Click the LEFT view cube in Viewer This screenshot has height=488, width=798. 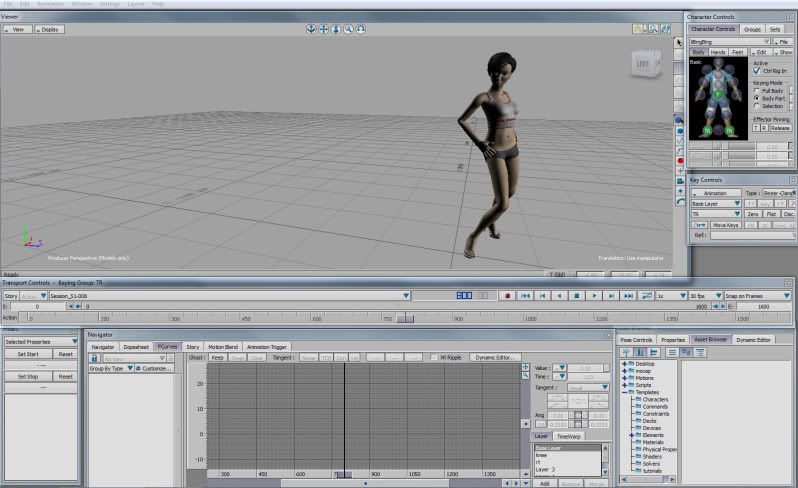pyautogui.click(x=644, y=64)
